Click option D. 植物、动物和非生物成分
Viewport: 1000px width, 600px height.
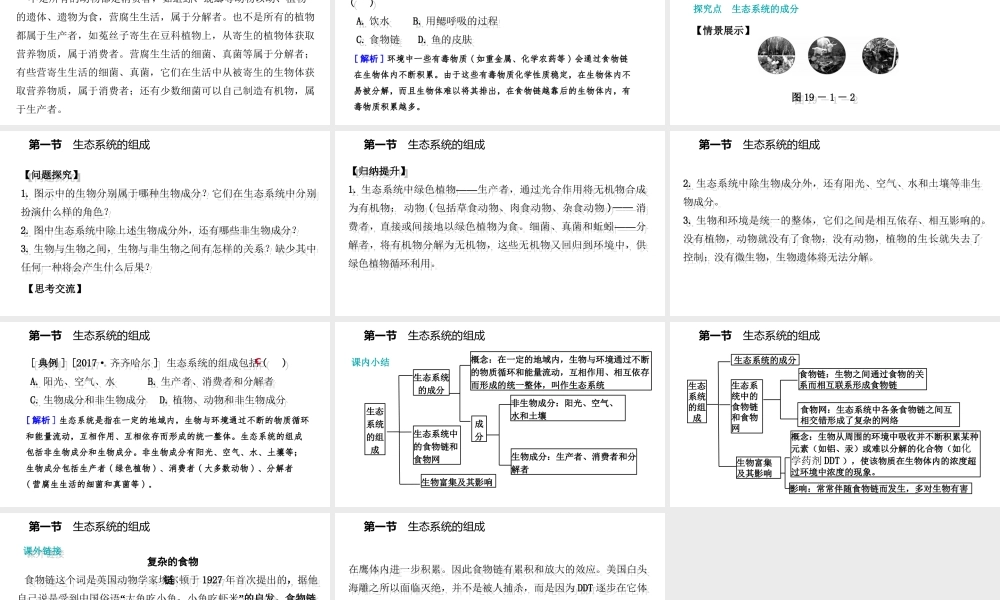coord(223,400)
